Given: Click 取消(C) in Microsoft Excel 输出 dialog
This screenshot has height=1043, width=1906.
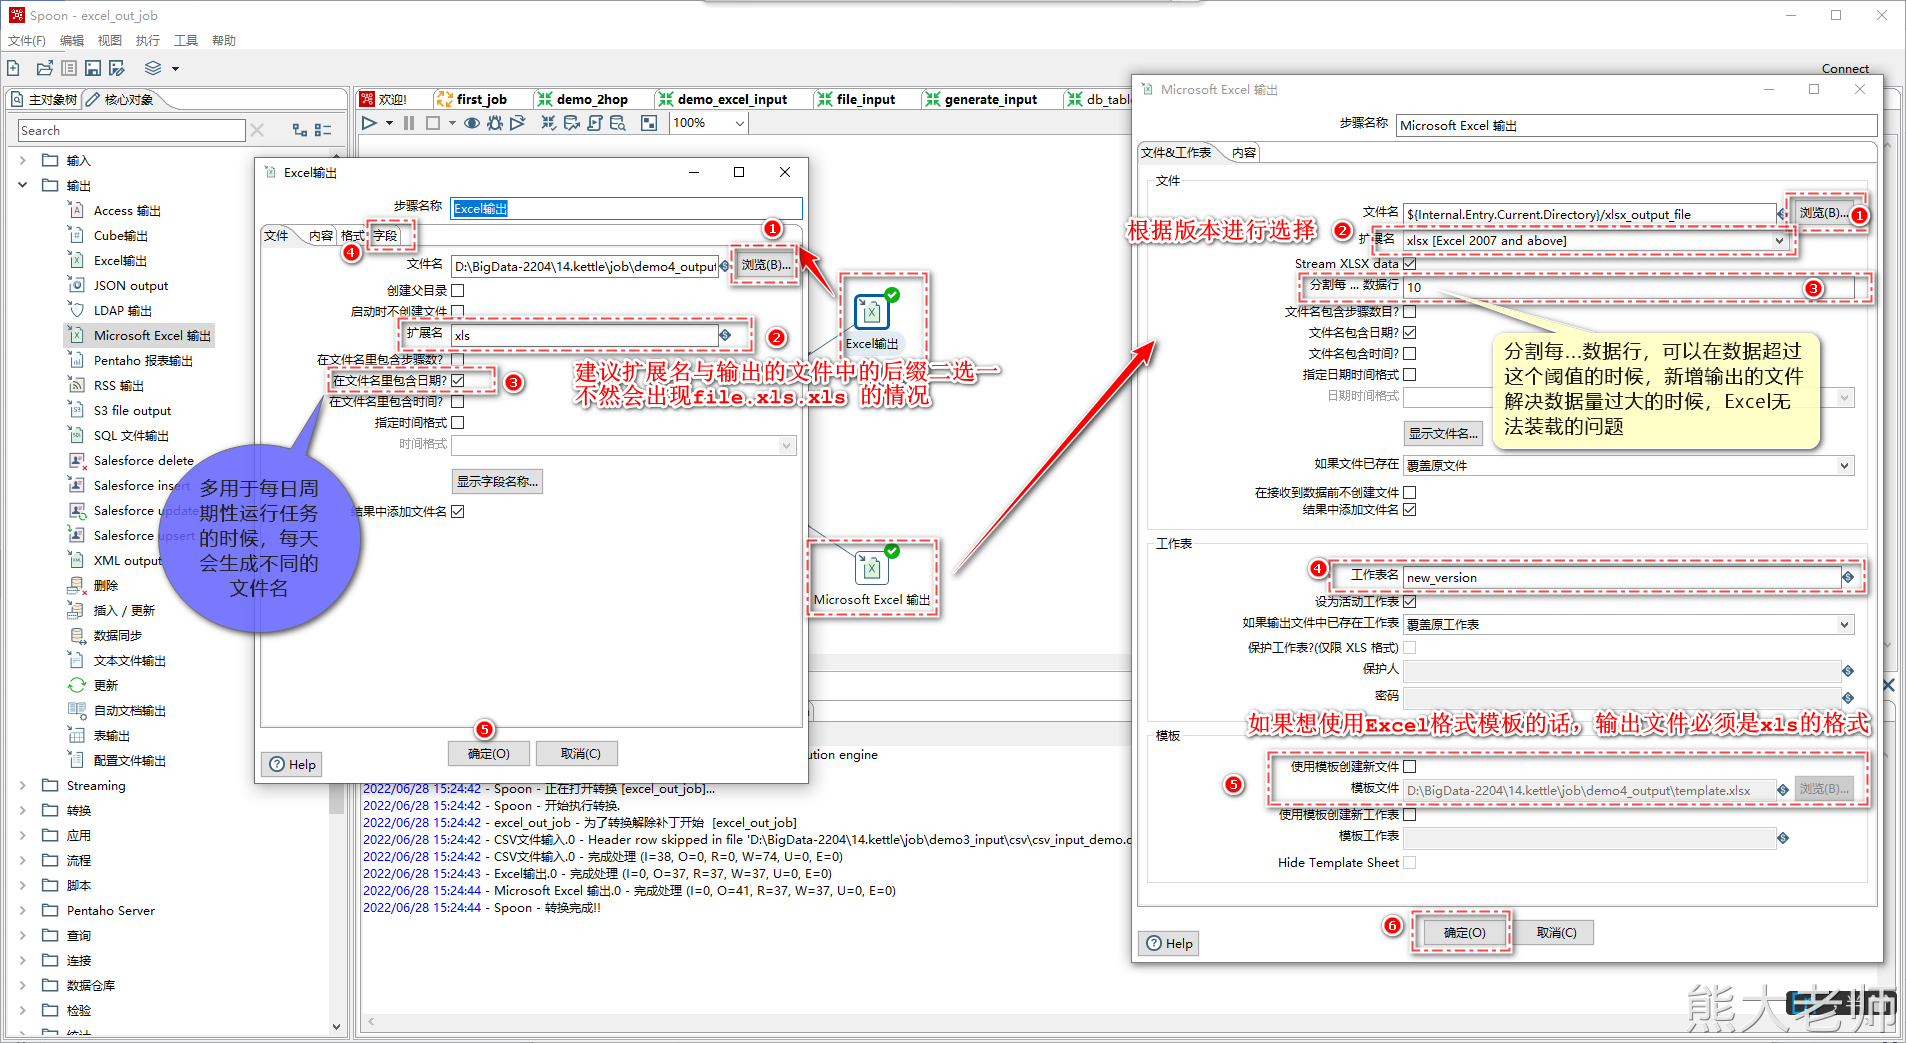Looking at the screenshot, I should 1556,932.
